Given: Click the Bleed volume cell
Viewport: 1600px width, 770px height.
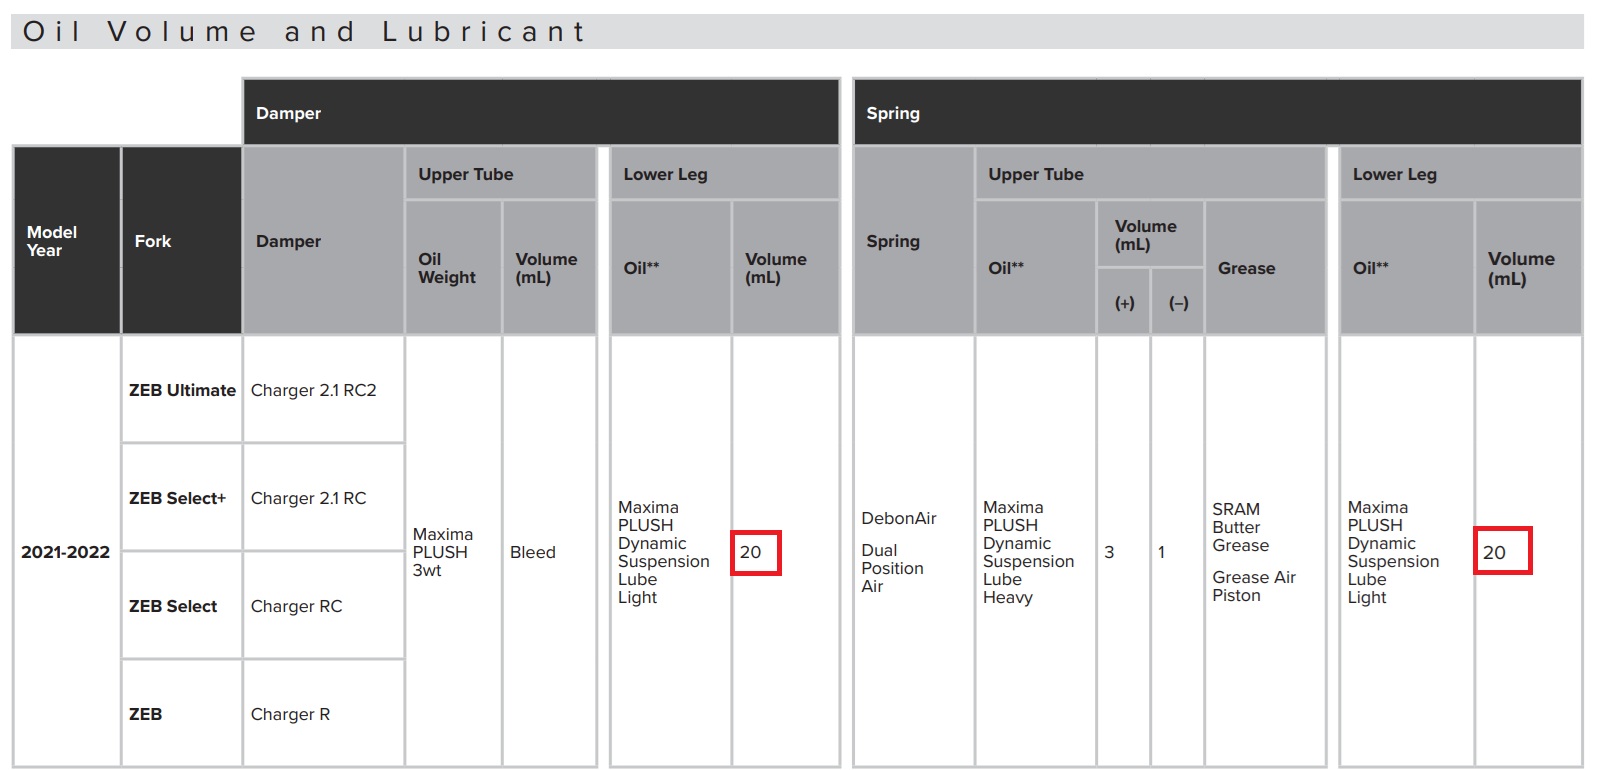Looking at the screenshot, I should pos(549,552).
